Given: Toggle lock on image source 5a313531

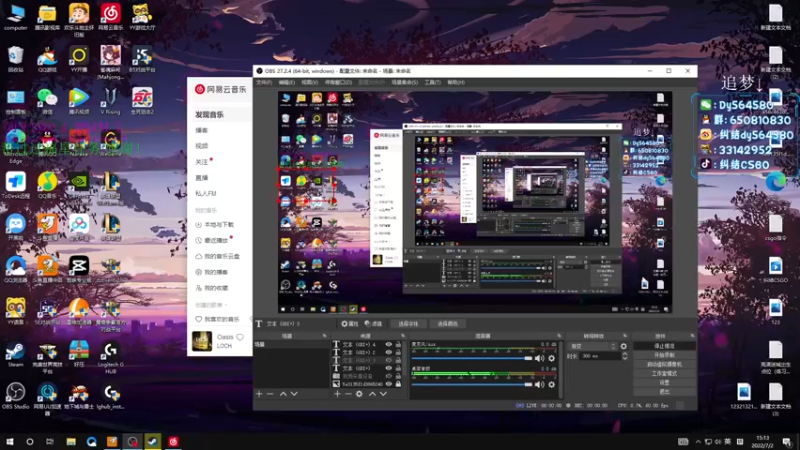Looking at the screenshot, I should tap(398, 384).
